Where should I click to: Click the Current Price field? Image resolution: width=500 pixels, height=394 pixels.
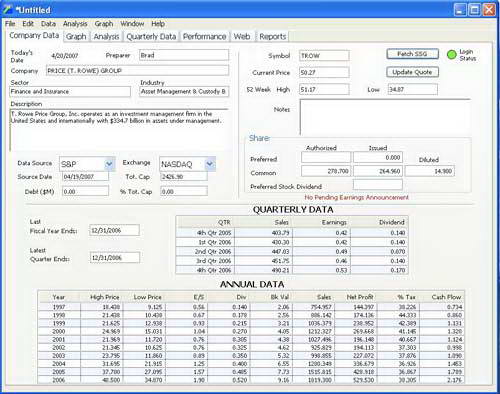tap(324, 72)
